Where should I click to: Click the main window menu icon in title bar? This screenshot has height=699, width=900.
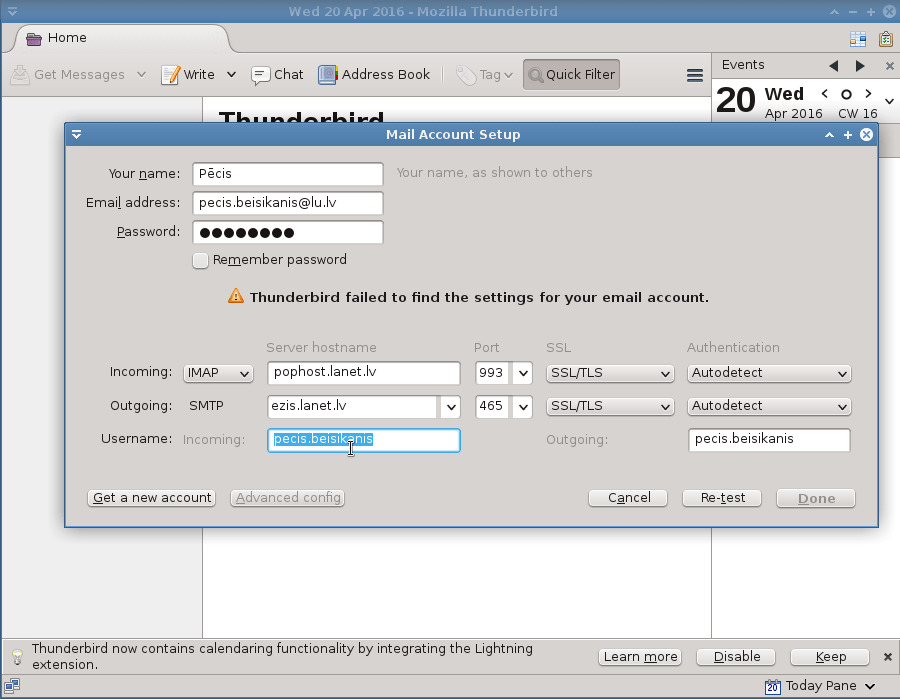coord(12,11)
